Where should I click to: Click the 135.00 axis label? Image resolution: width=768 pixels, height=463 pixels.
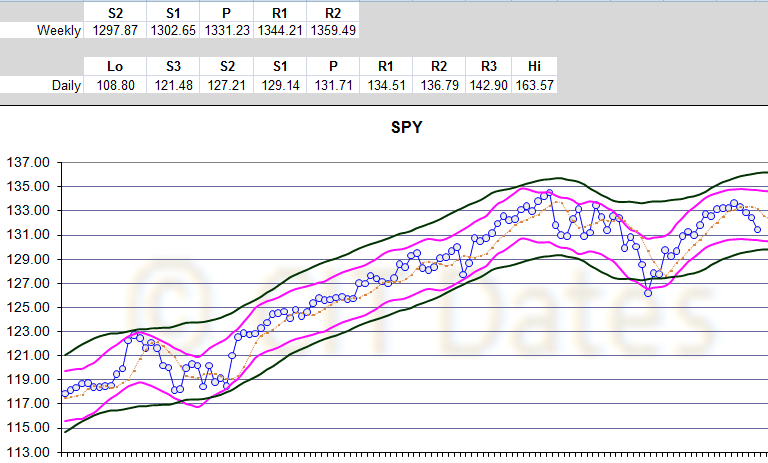pos(28,186)
